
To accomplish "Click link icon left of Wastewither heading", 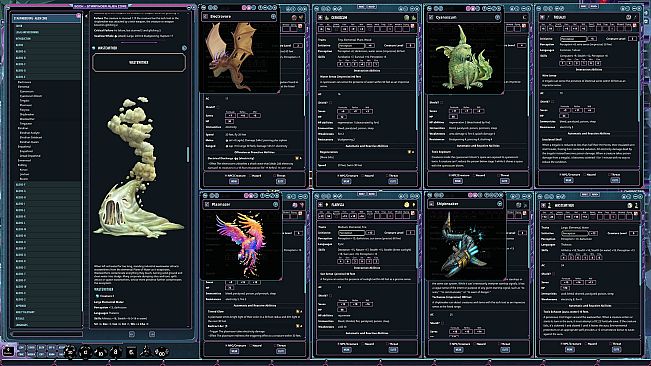I will 94,48.
